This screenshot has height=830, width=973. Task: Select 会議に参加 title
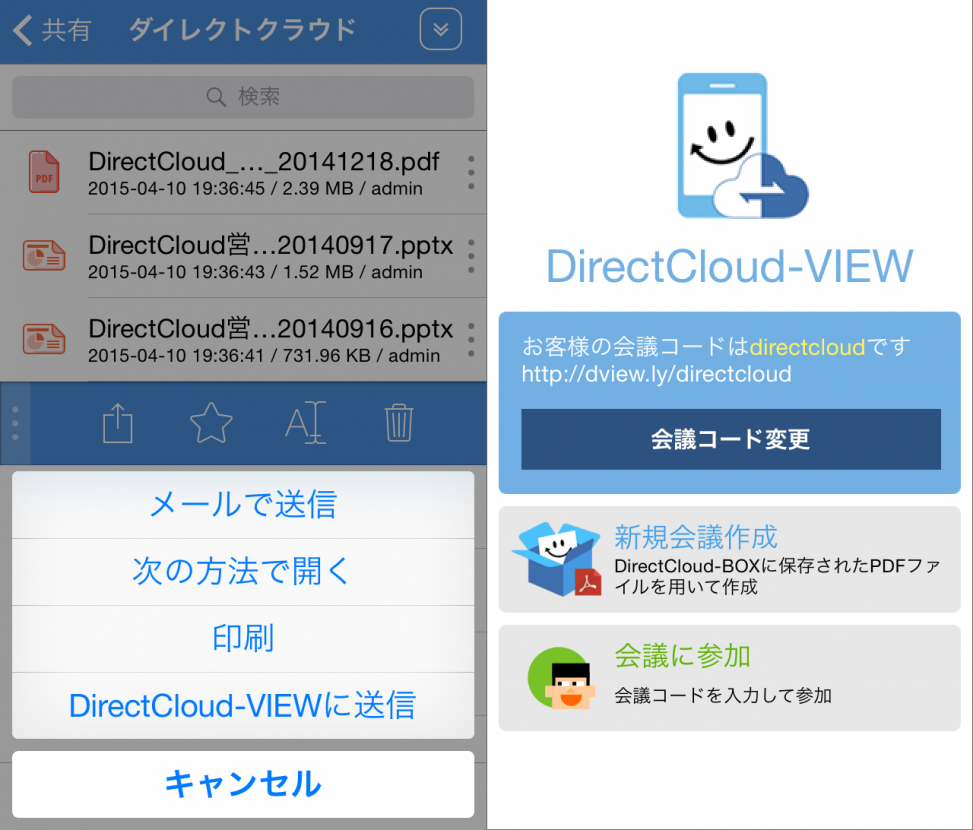tap(683, 656)
